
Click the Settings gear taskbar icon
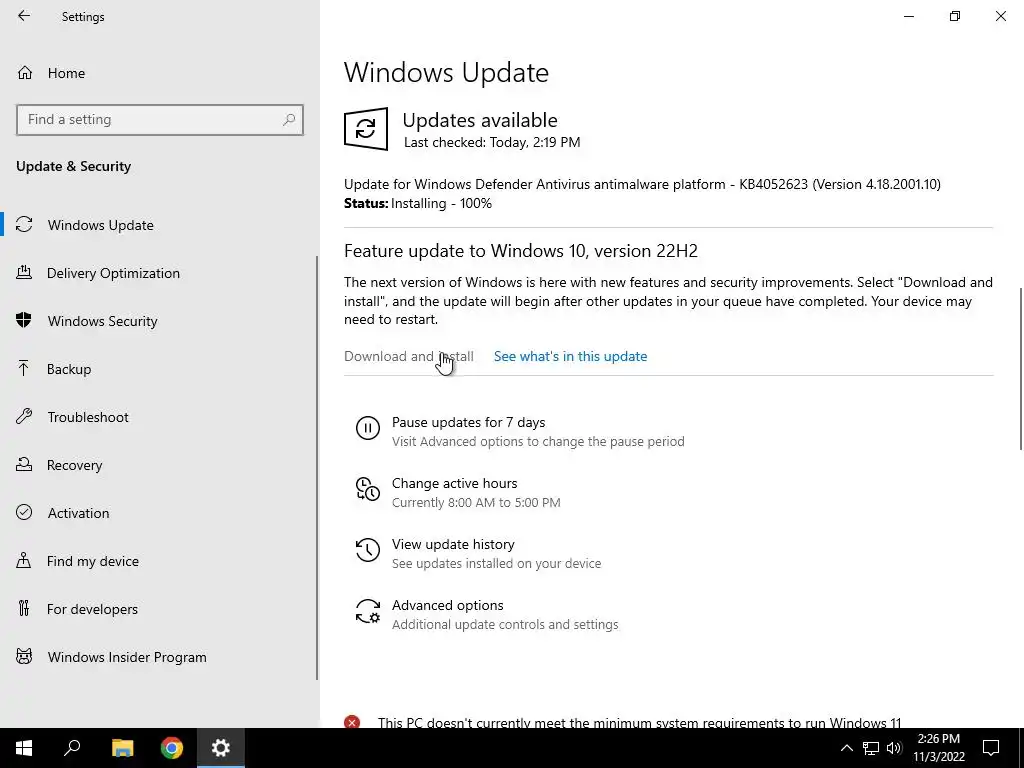point(221,748)
